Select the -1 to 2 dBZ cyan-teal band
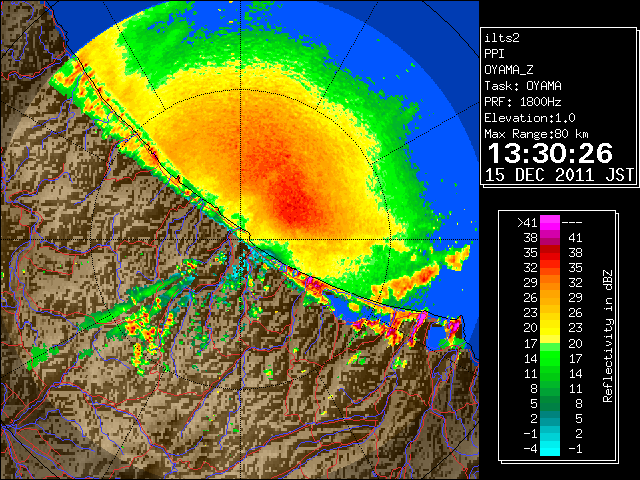 point(550,434)
